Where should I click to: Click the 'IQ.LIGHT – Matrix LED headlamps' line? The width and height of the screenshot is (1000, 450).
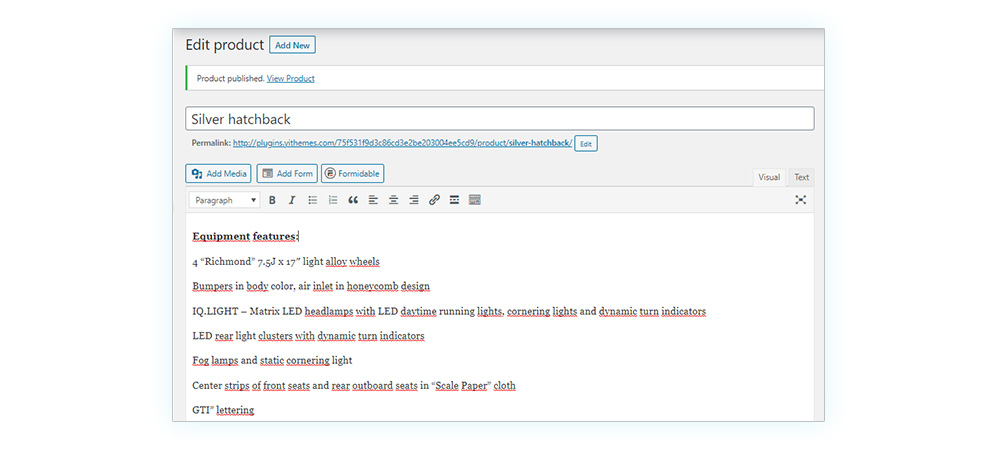click(449, 311)
